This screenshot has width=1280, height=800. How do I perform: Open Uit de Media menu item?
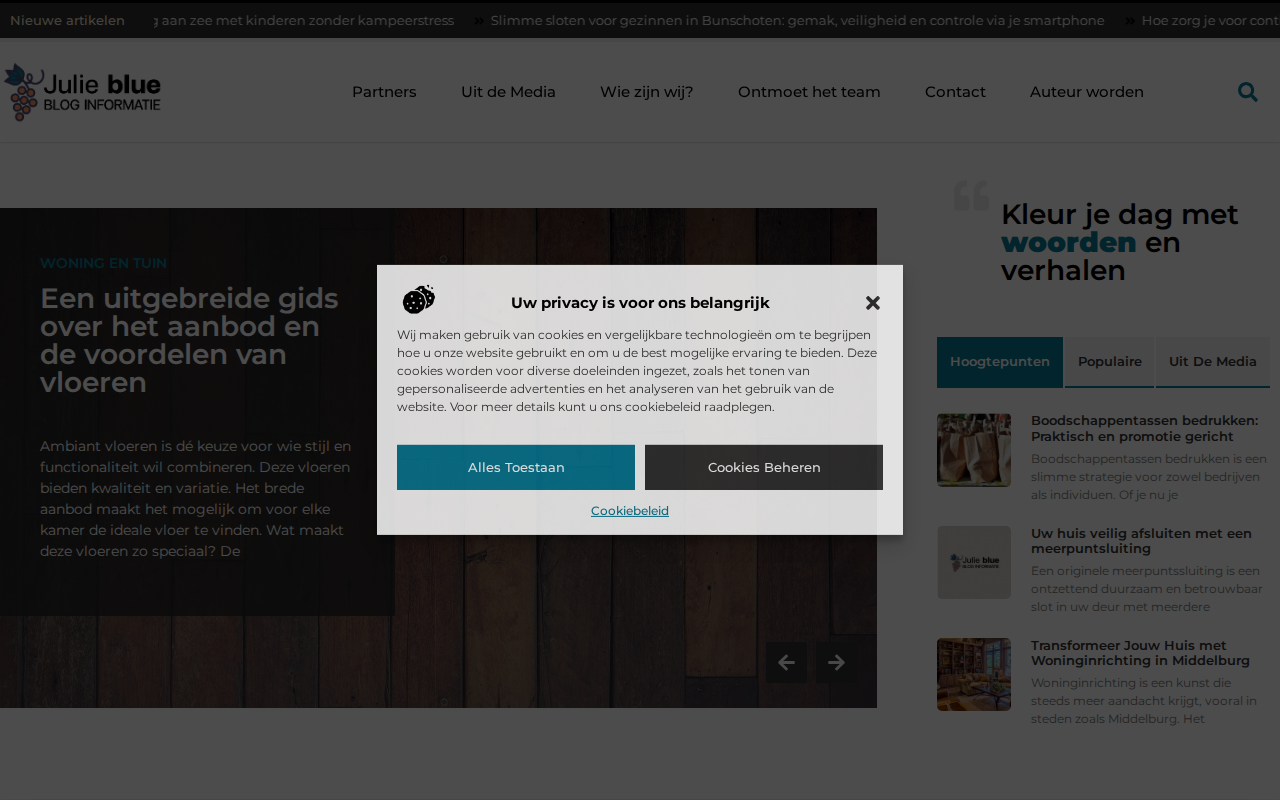pos(508,92)
